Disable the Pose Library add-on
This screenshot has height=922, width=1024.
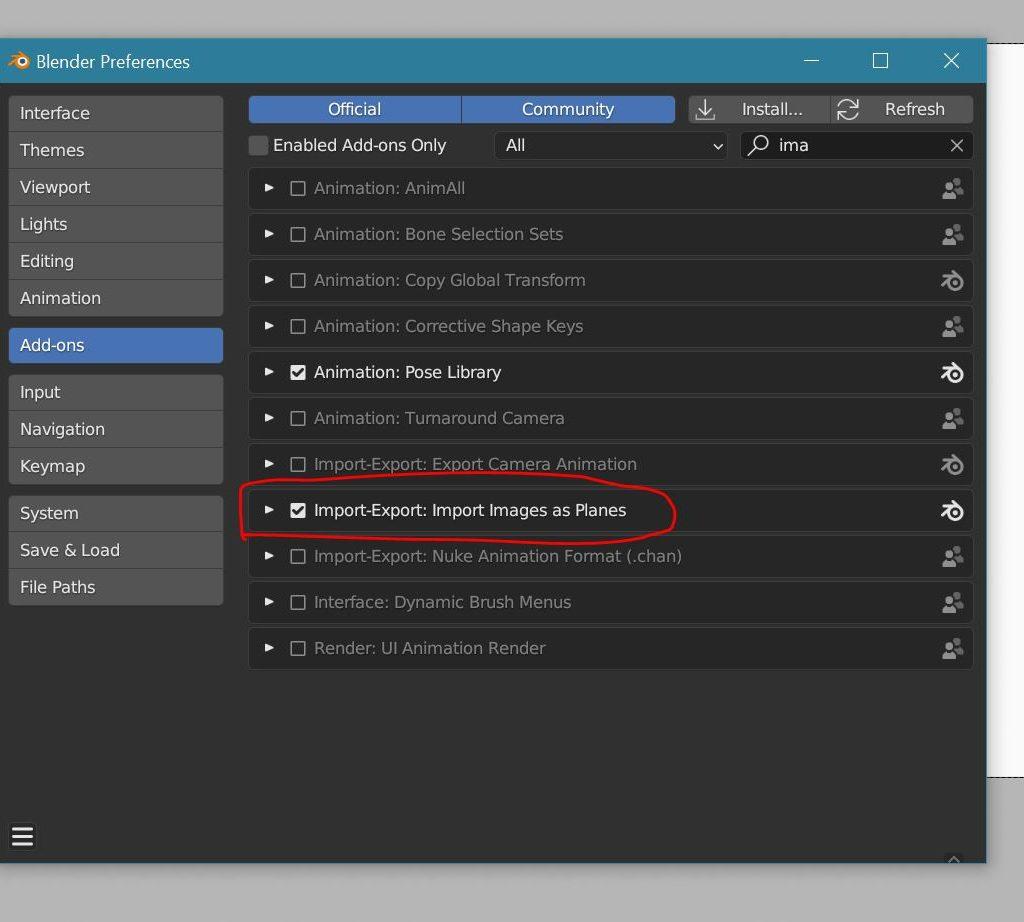[298, 373]
